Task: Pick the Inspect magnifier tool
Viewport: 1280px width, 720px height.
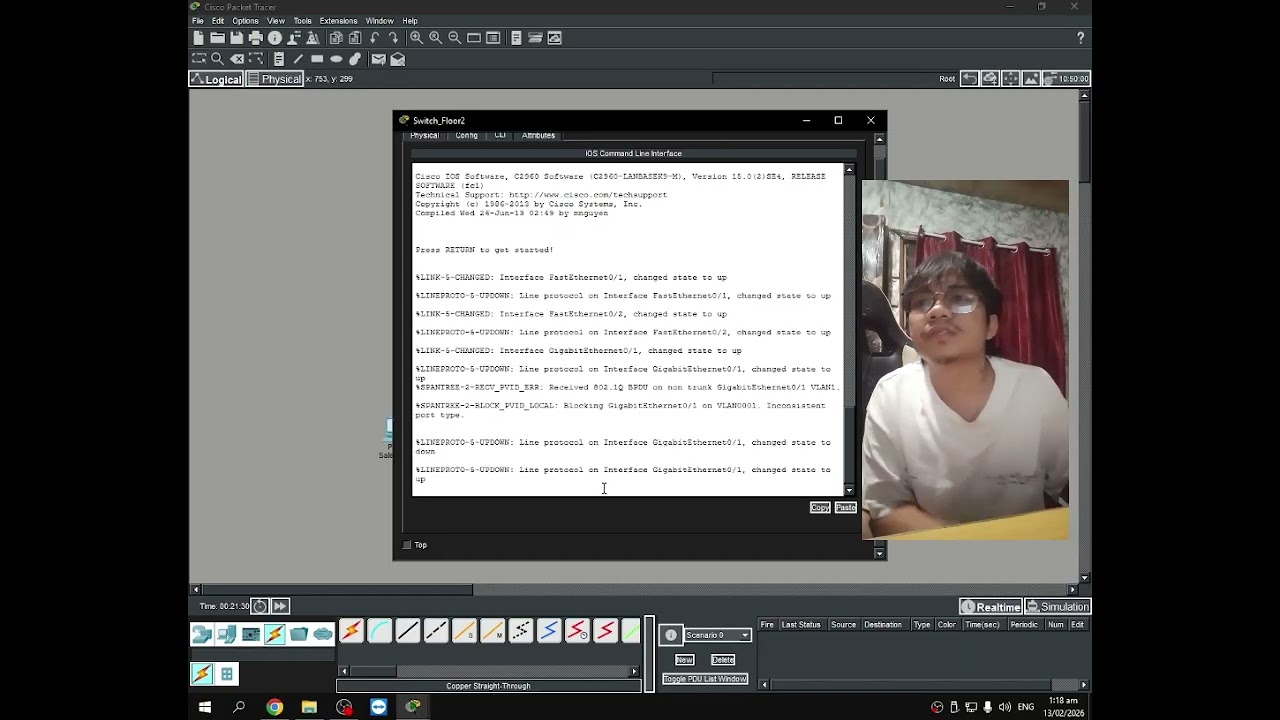Action: point(217,59)
